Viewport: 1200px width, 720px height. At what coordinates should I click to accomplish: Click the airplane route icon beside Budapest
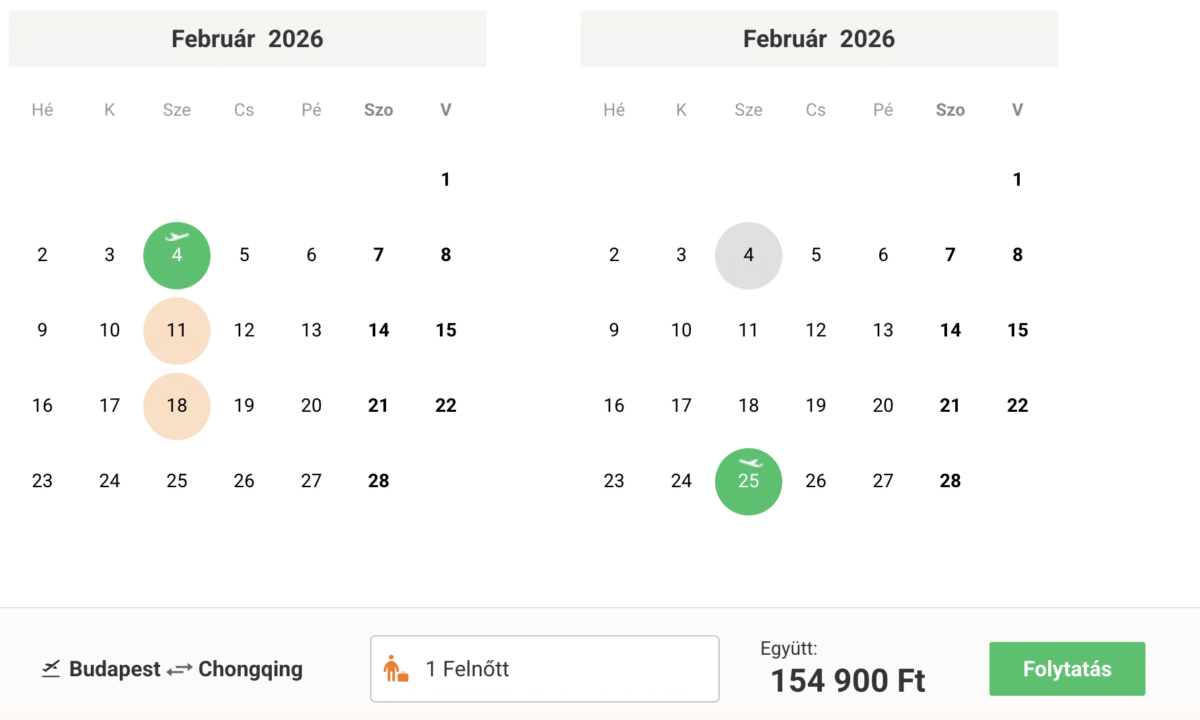coord(51,669)
